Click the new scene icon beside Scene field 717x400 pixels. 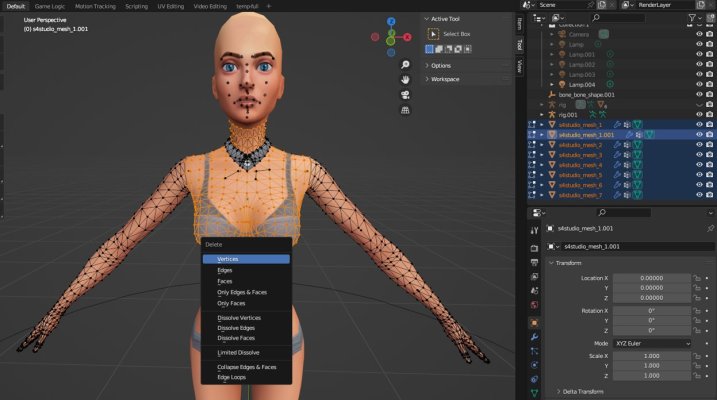[x=602, y=5]
